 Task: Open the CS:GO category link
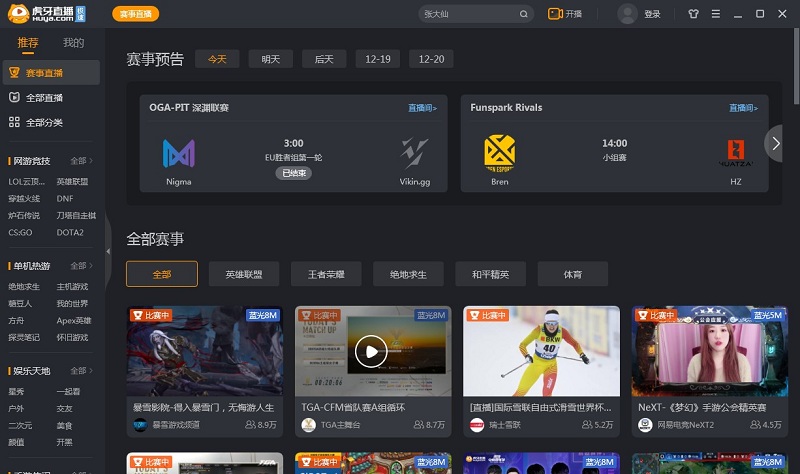pyautogui.click(x=20, y=232)
